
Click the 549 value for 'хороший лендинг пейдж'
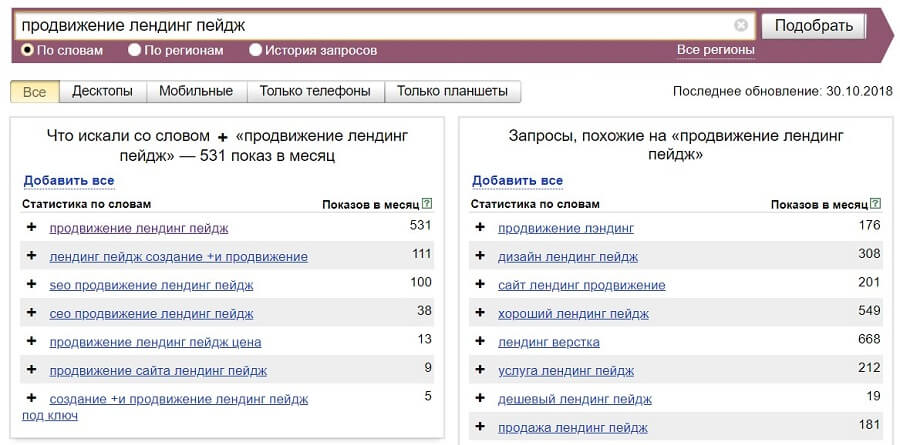868,311
